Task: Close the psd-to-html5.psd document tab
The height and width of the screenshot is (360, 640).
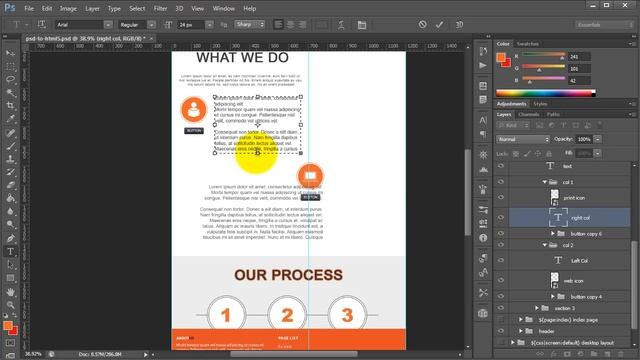Action: click(x=151, y=38)
